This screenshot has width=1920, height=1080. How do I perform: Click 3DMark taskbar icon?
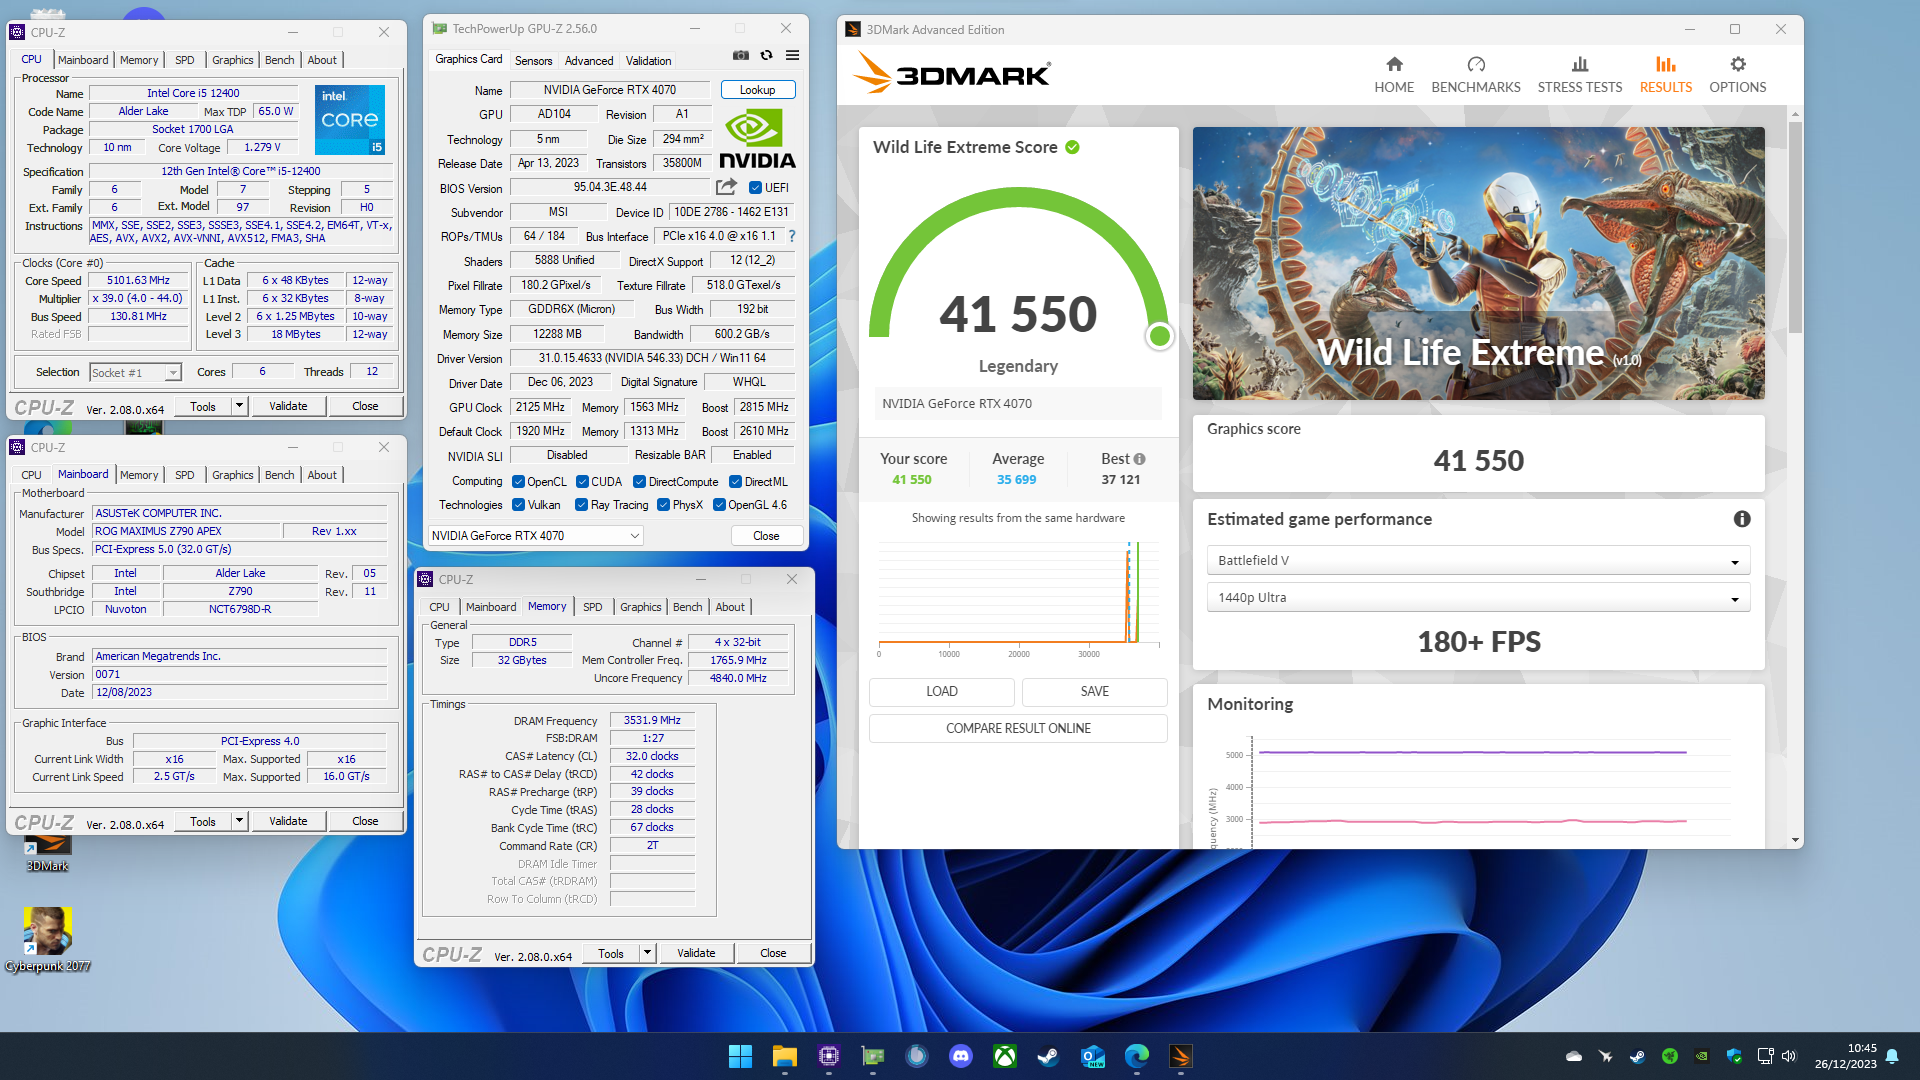click(1181, 1056)
